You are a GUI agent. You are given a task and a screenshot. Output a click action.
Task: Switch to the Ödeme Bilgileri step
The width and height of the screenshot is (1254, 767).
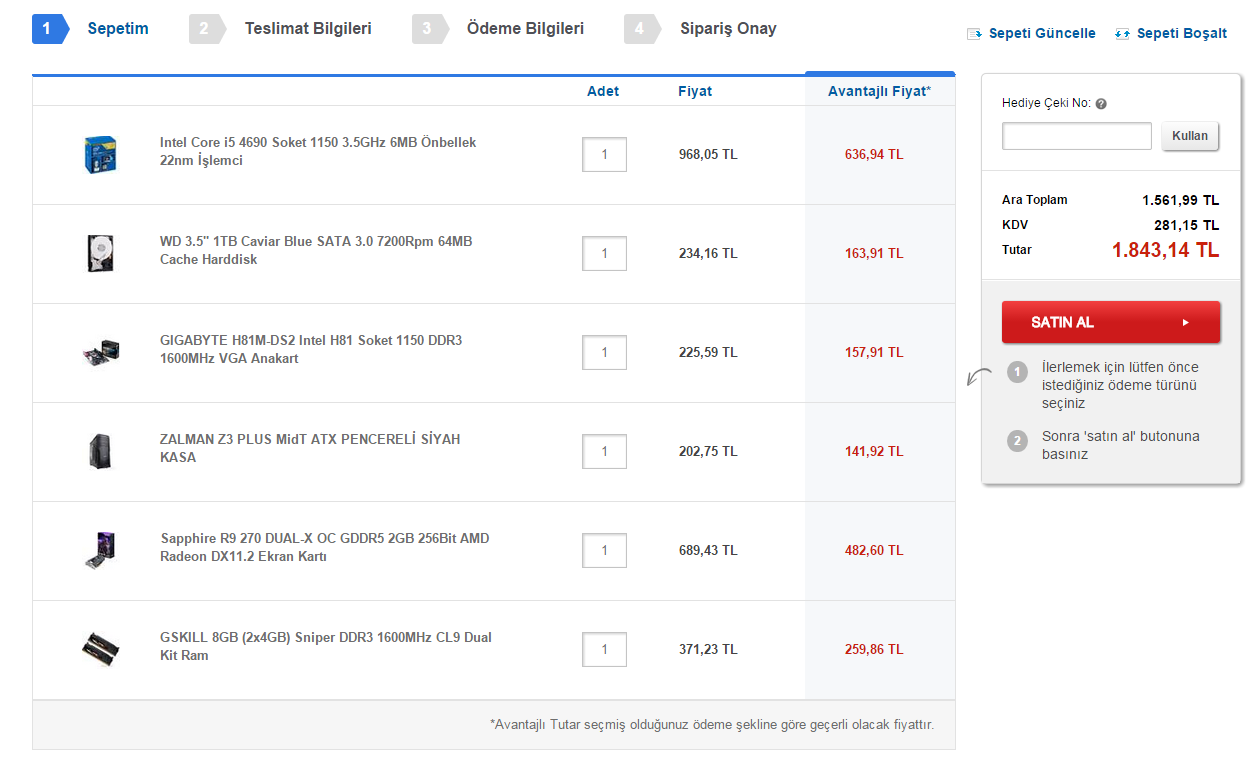[525, 29]
